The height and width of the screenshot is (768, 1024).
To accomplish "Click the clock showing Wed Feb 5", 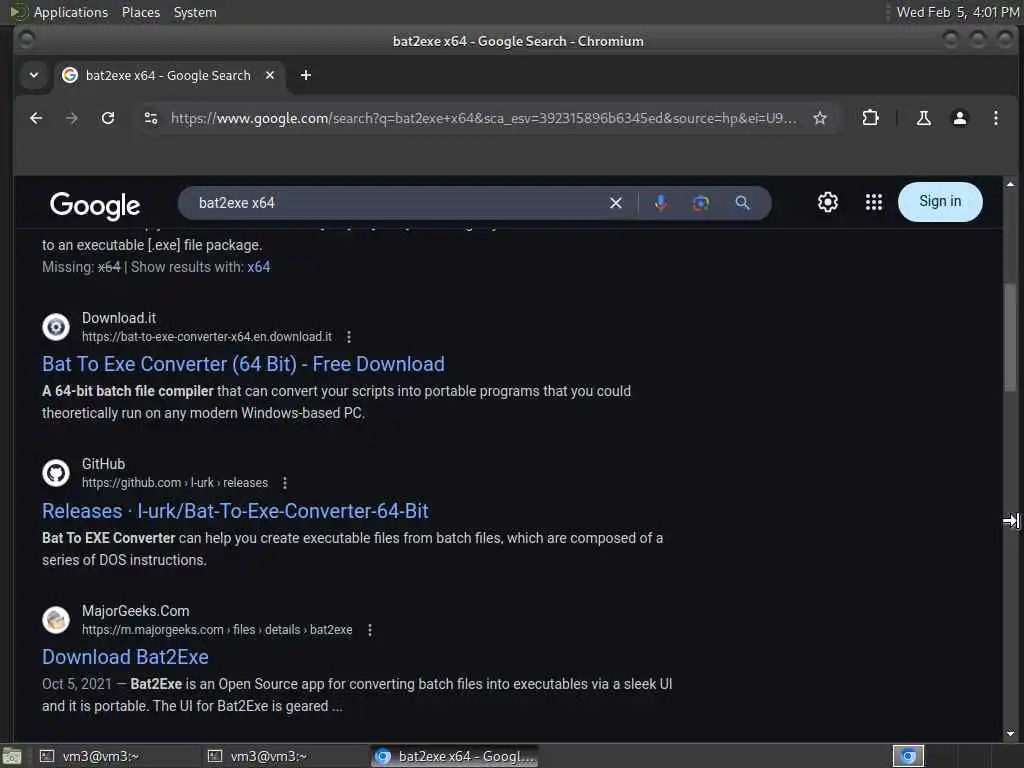I will (957, 12).
